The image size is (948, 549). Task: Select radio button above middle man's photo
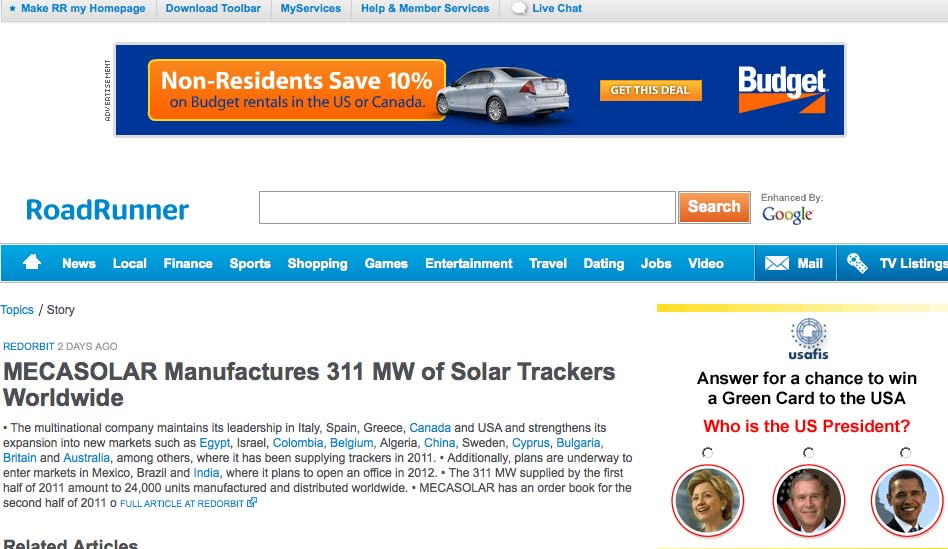coord(808,452)
